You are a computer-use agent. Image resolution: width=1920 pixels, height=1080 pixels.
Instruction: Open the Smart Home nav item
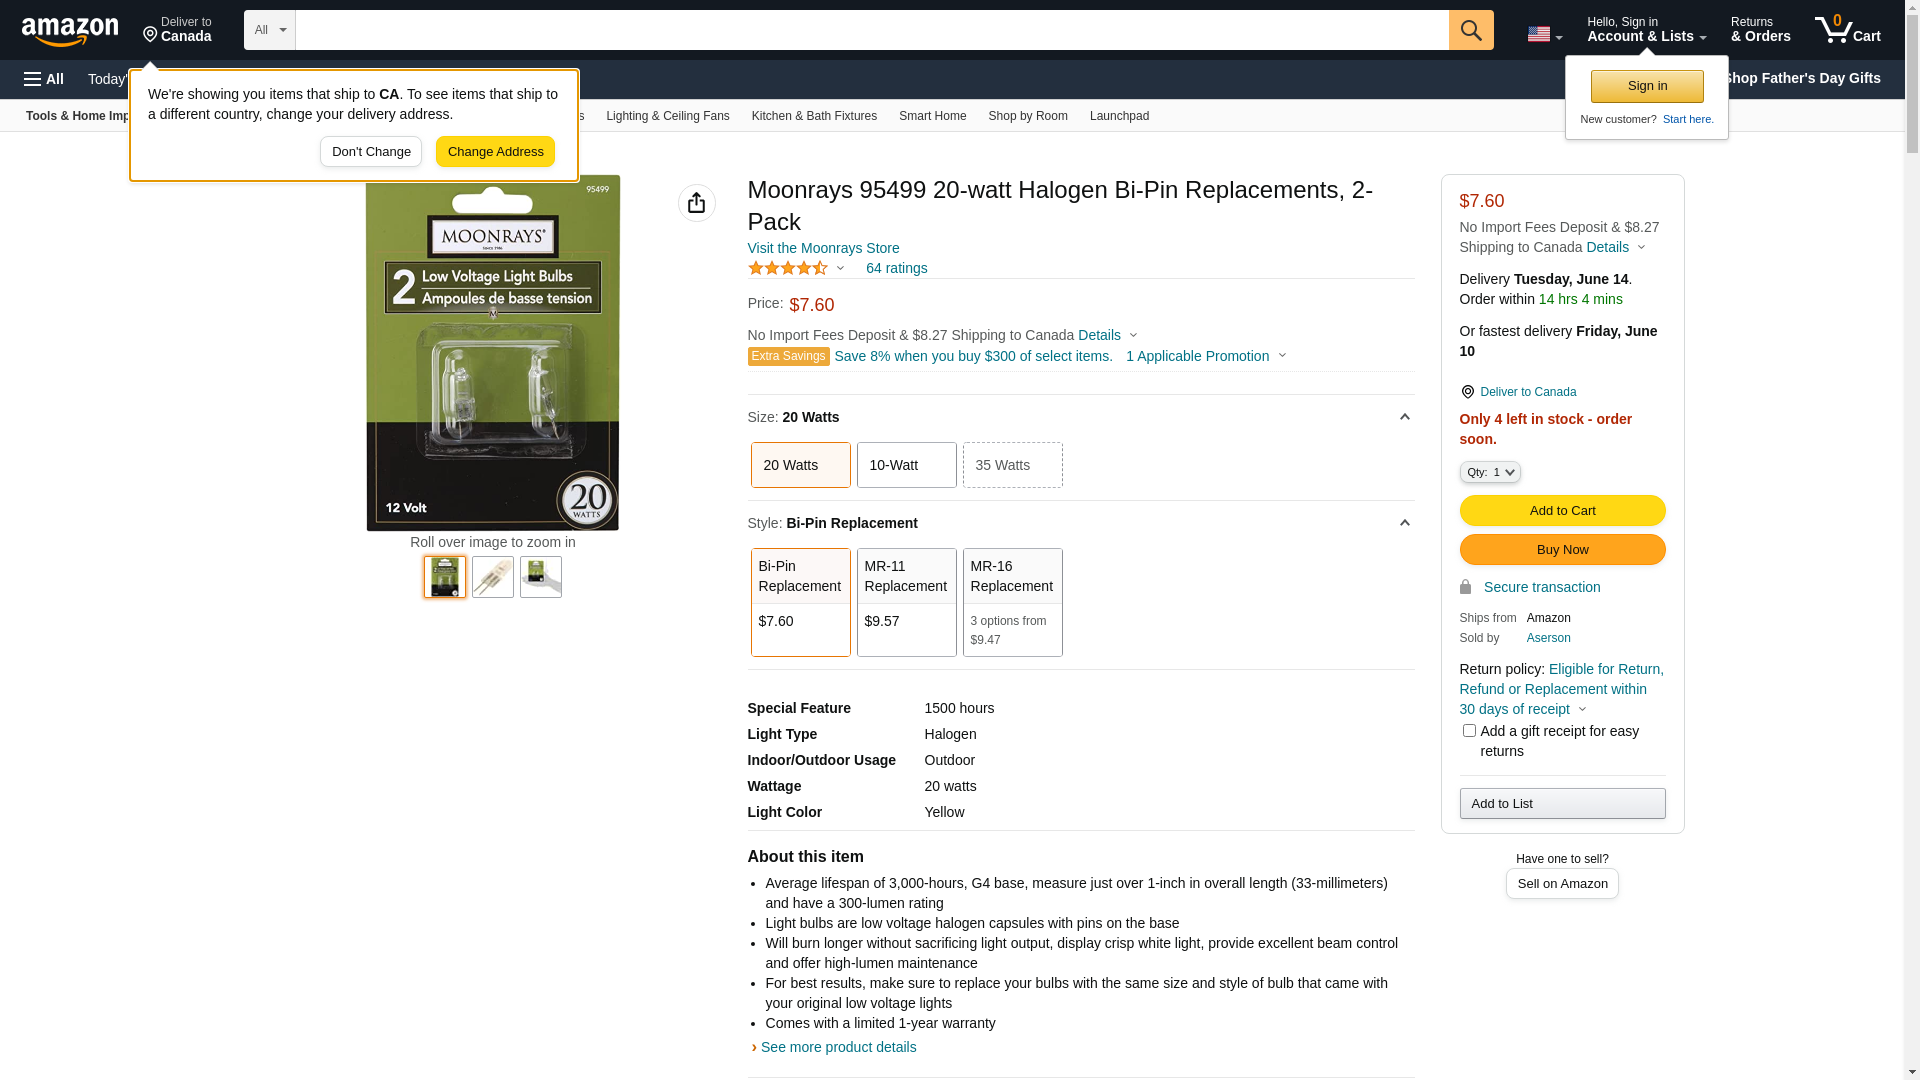click(932, 116)
